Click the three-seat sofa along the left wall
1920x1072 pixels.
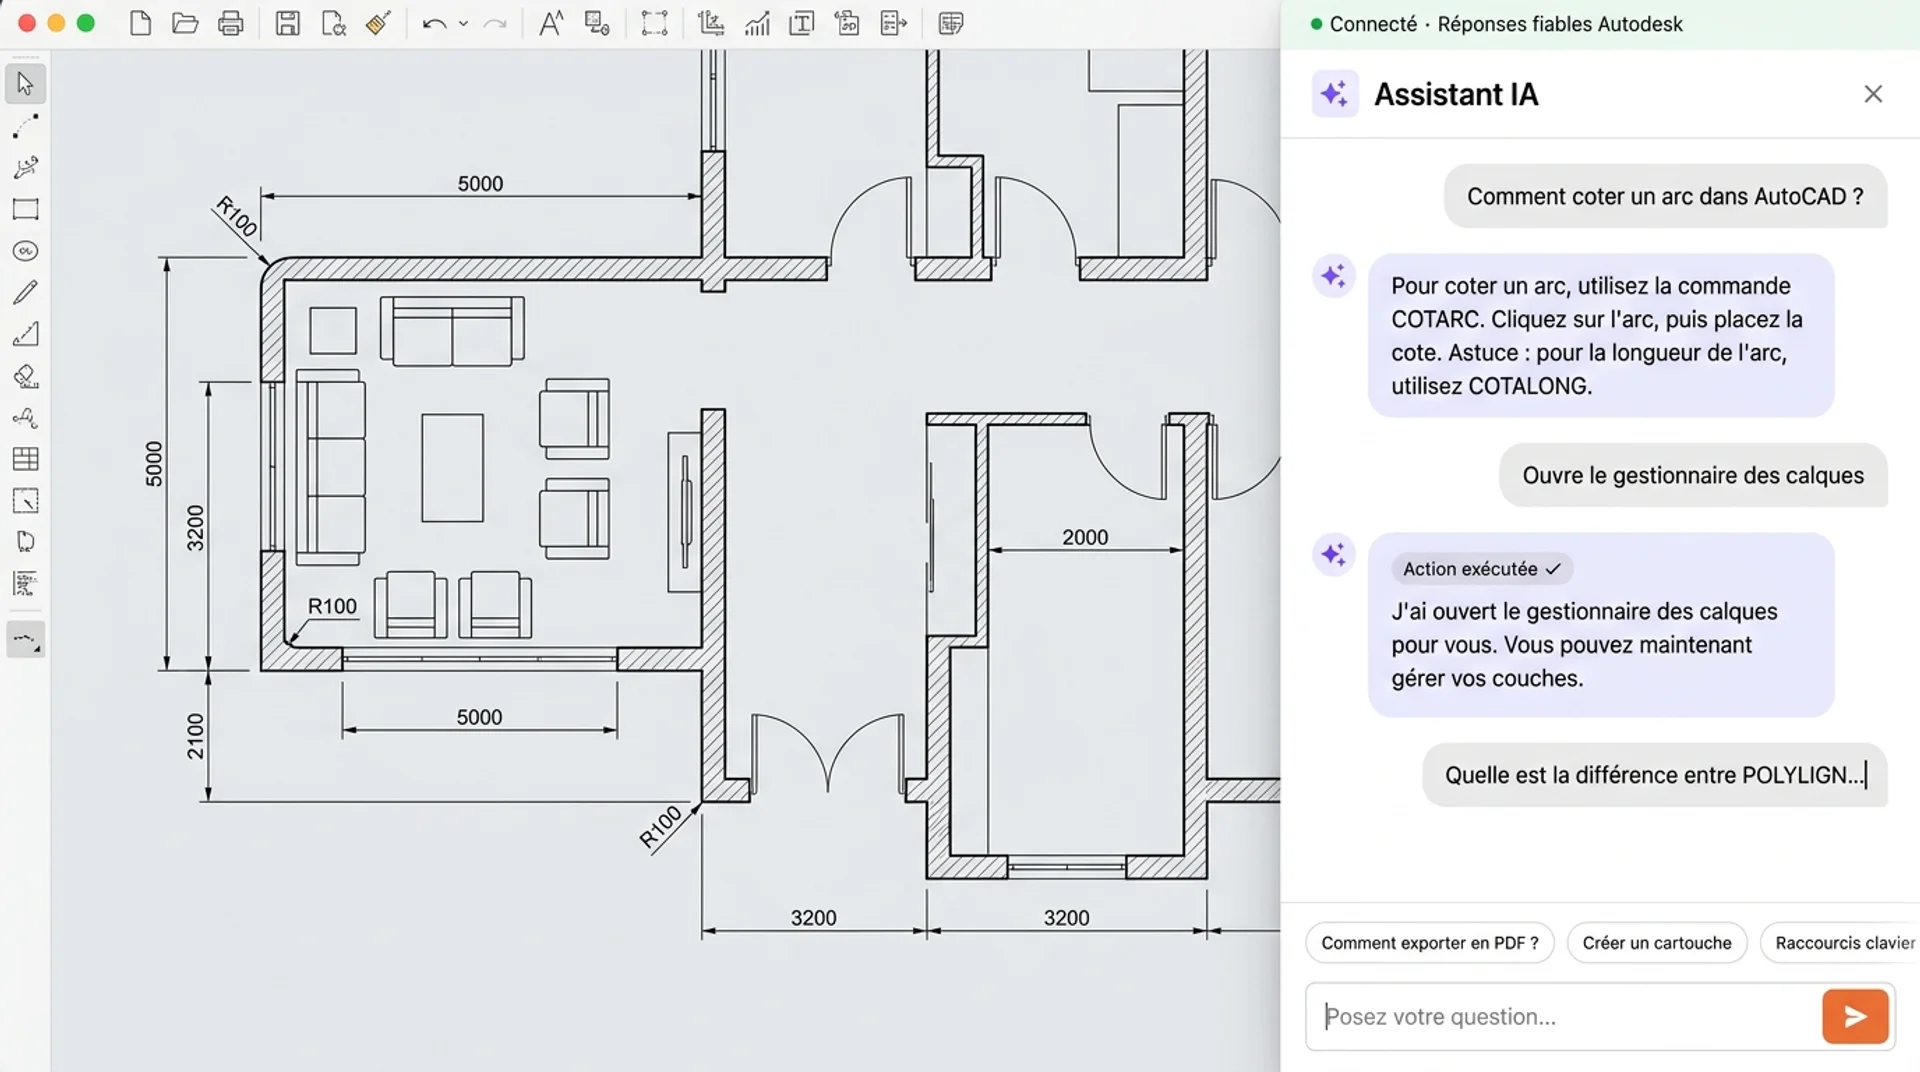coord(329,468)
